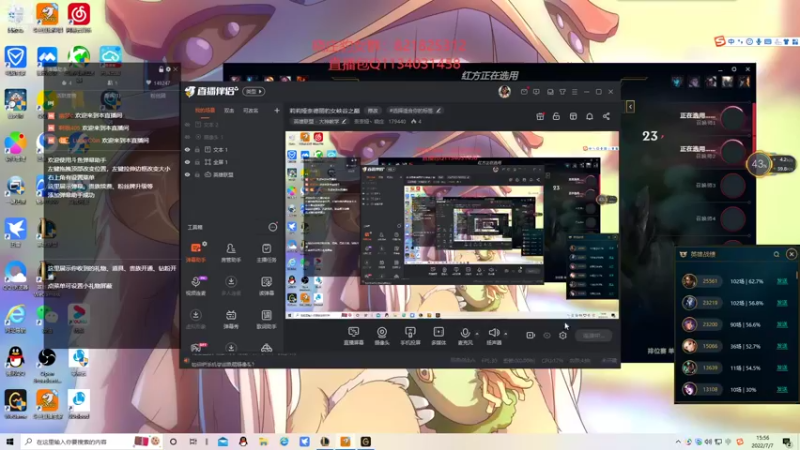Toggle lock icon in the danmaku overlay header
This screenshot has height=450, width=800.
click(161, 69)
